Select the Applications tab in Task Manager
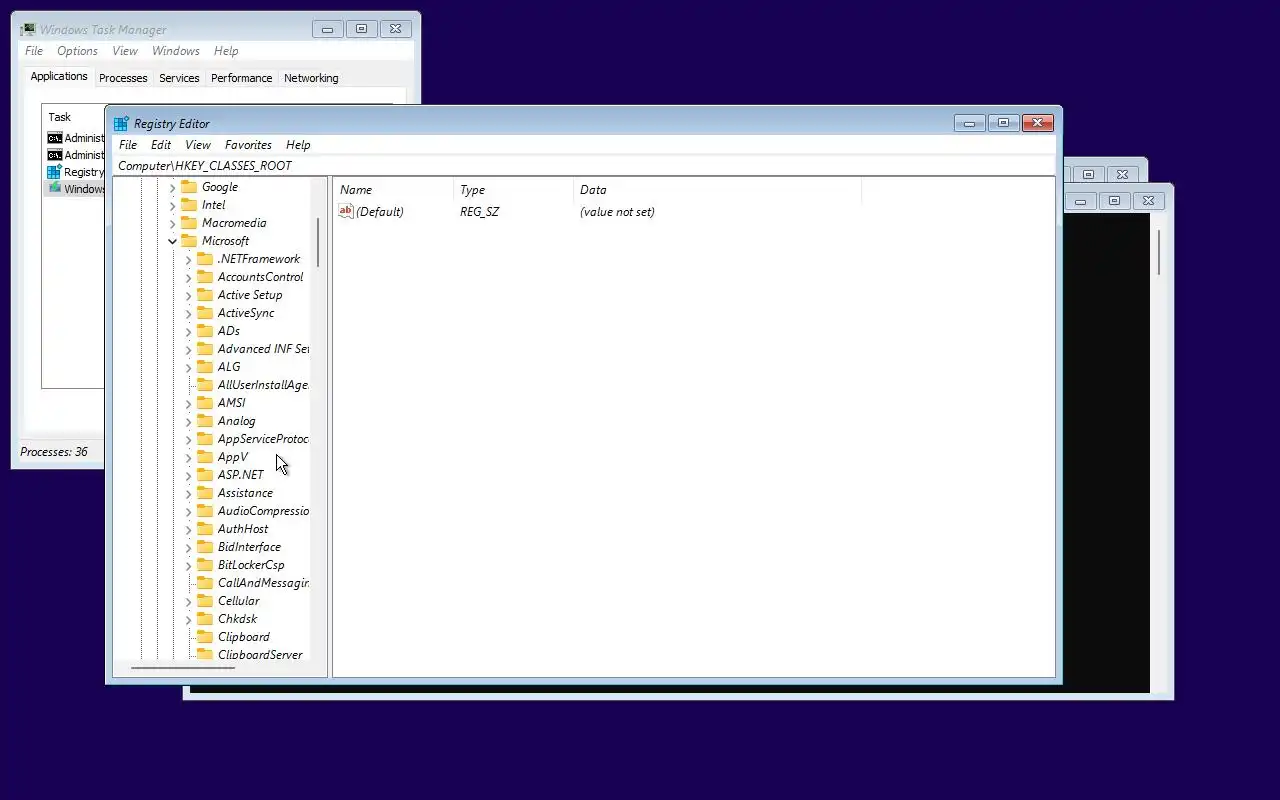Image resolution: width=1280 pixels, height=800 pixels. point(59,76)
